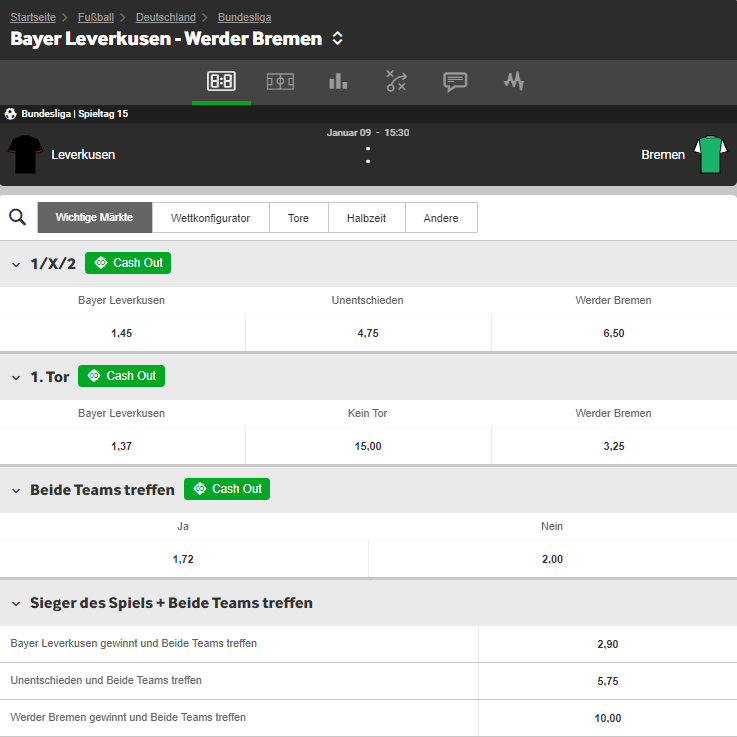Switch to the Tore tab
The height and width of the screenshot is (737, 737).
pos(298,218)
